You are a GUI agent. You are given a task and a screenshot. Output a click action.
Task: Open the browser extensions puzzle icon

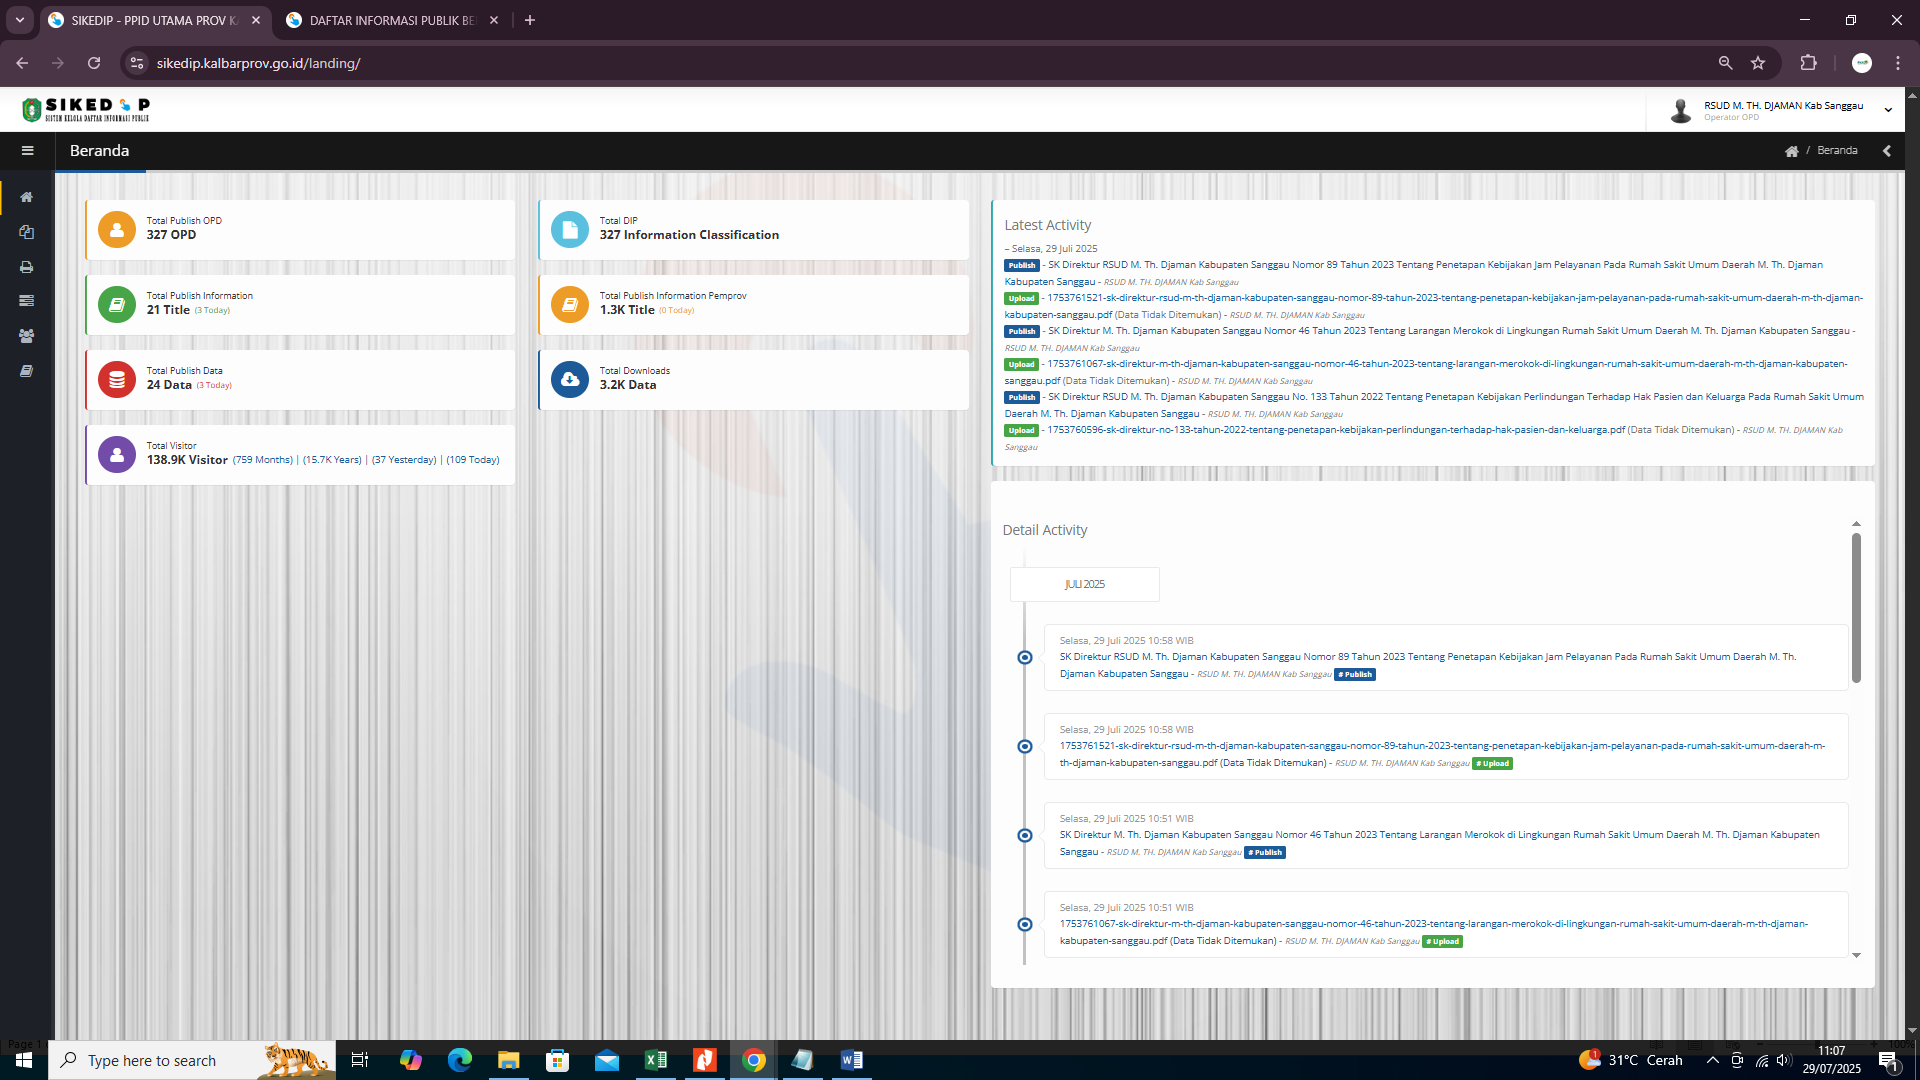1808,63
